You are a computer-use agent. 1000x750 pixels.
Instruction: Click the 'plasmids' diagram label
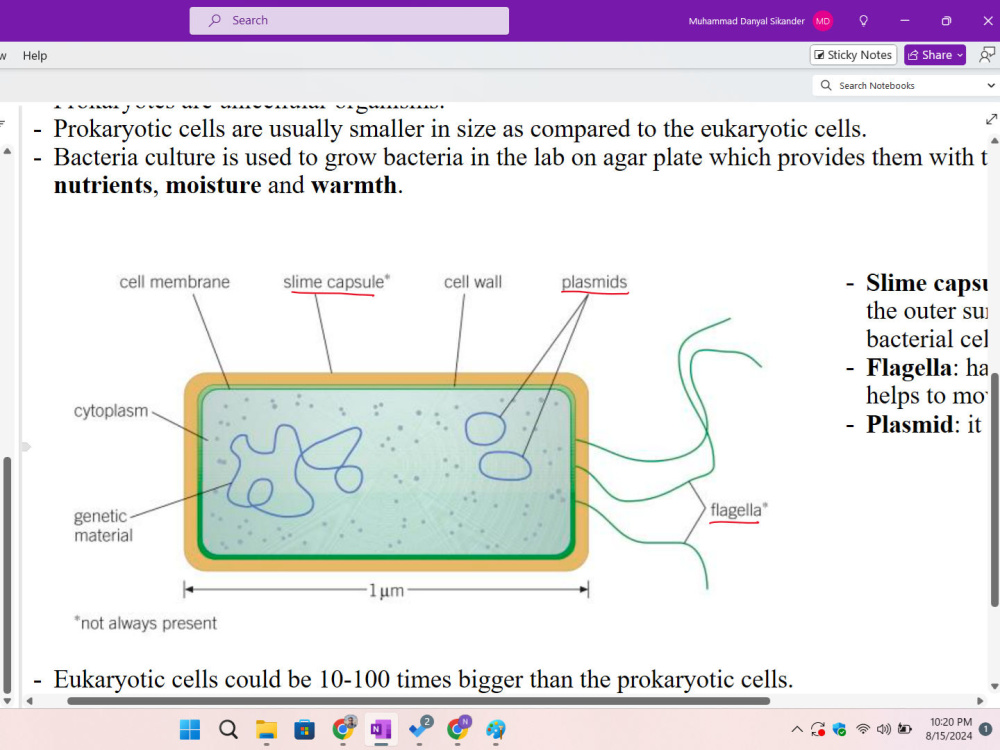click(594, 282)
